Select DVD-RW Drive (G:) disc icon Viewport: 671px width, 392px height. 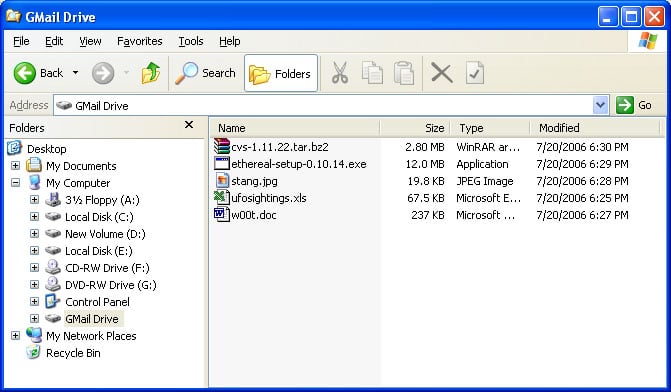[x=53, y=284]
